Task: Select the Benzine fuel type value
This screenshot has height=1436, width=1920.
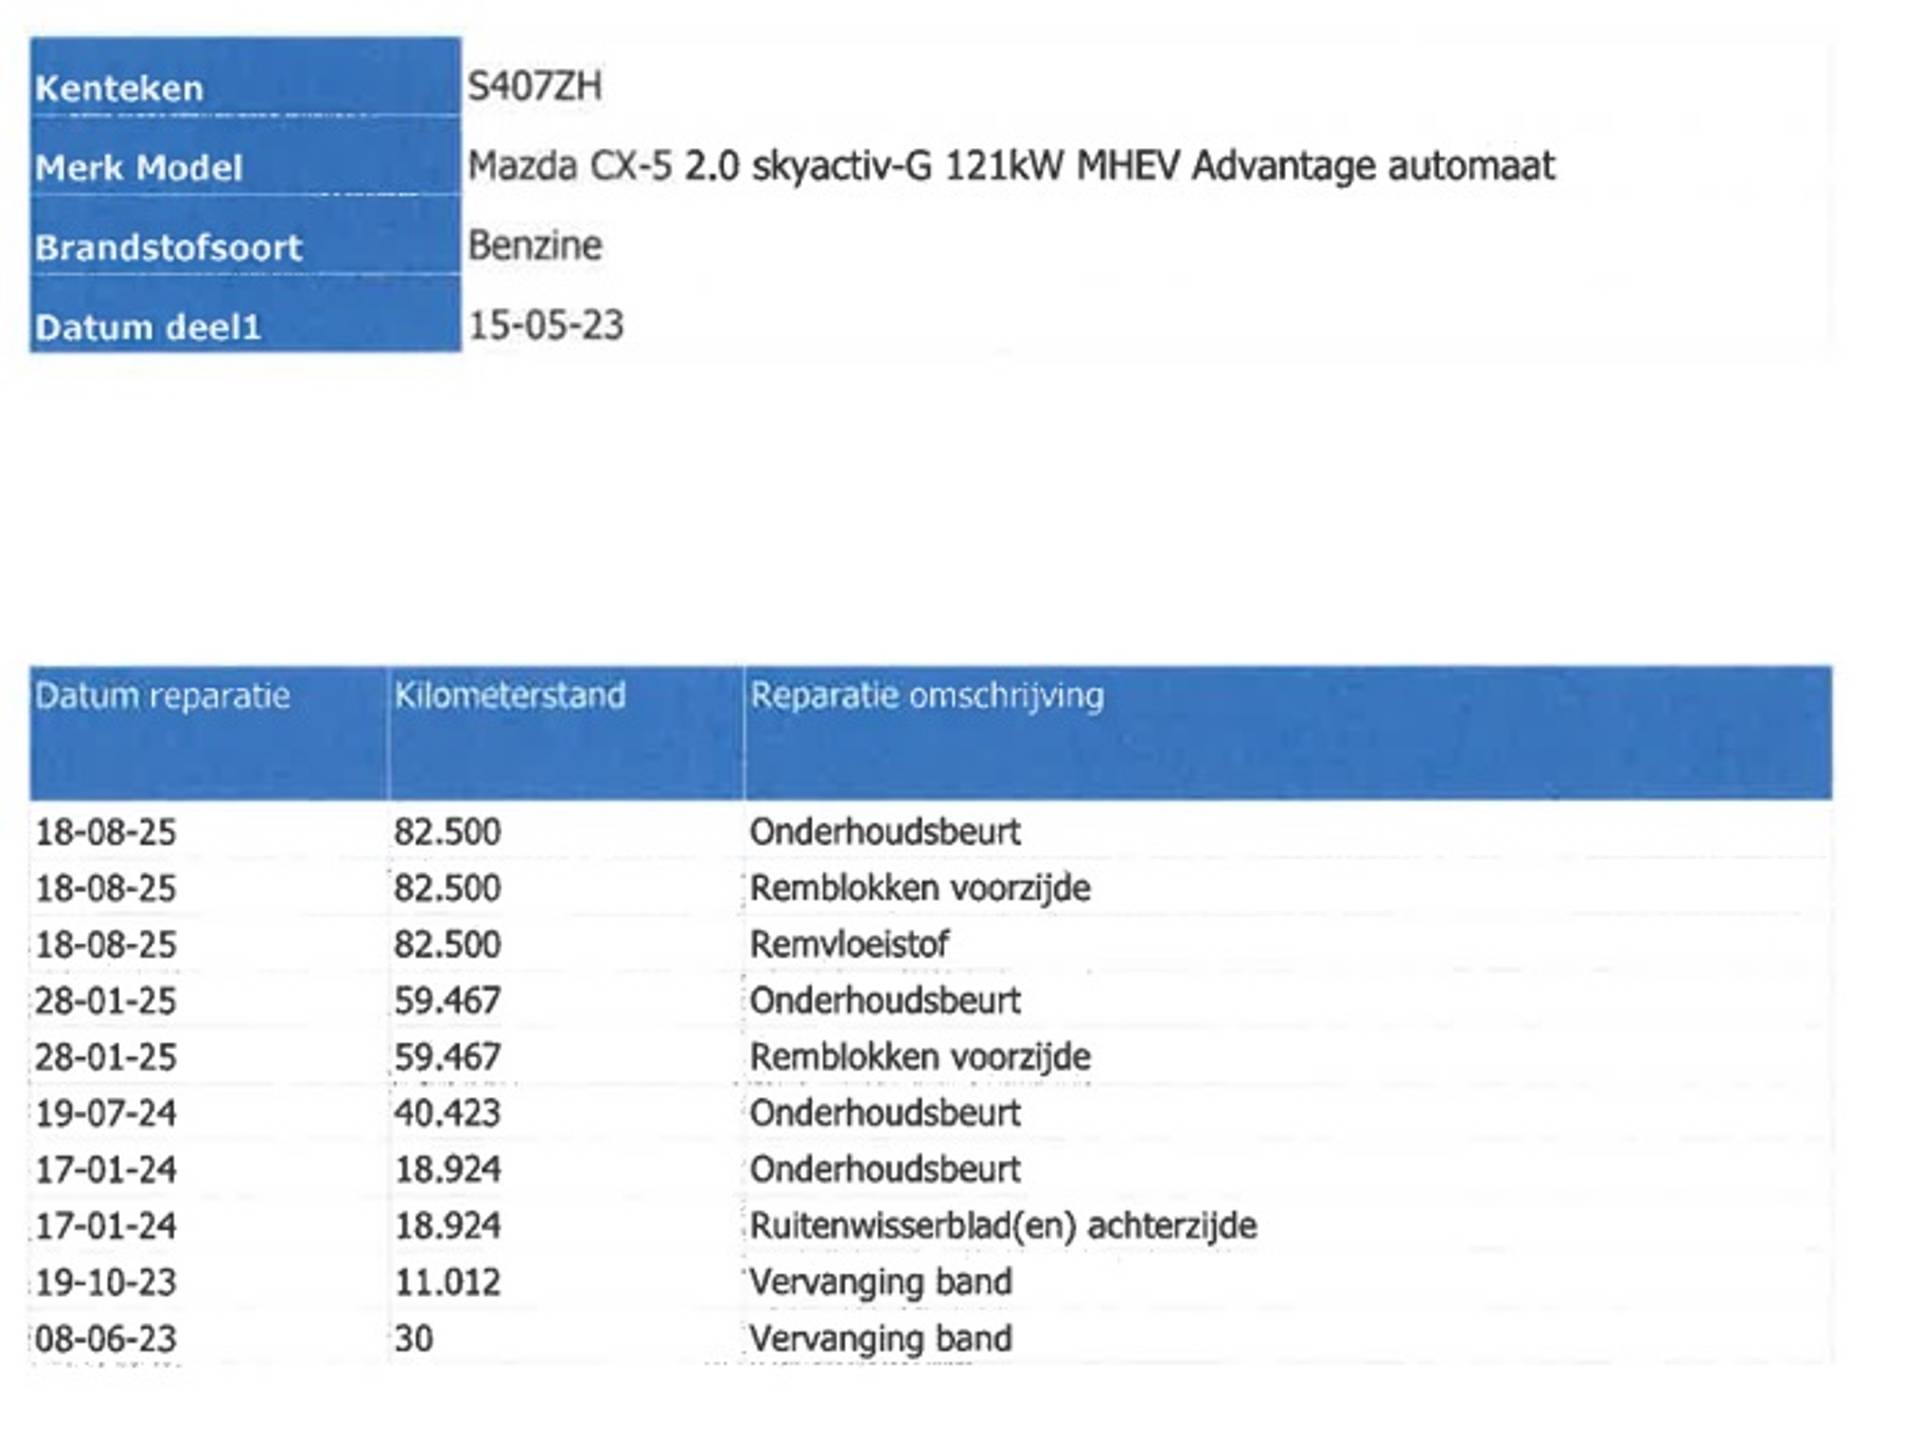Action: click(534, 245)
